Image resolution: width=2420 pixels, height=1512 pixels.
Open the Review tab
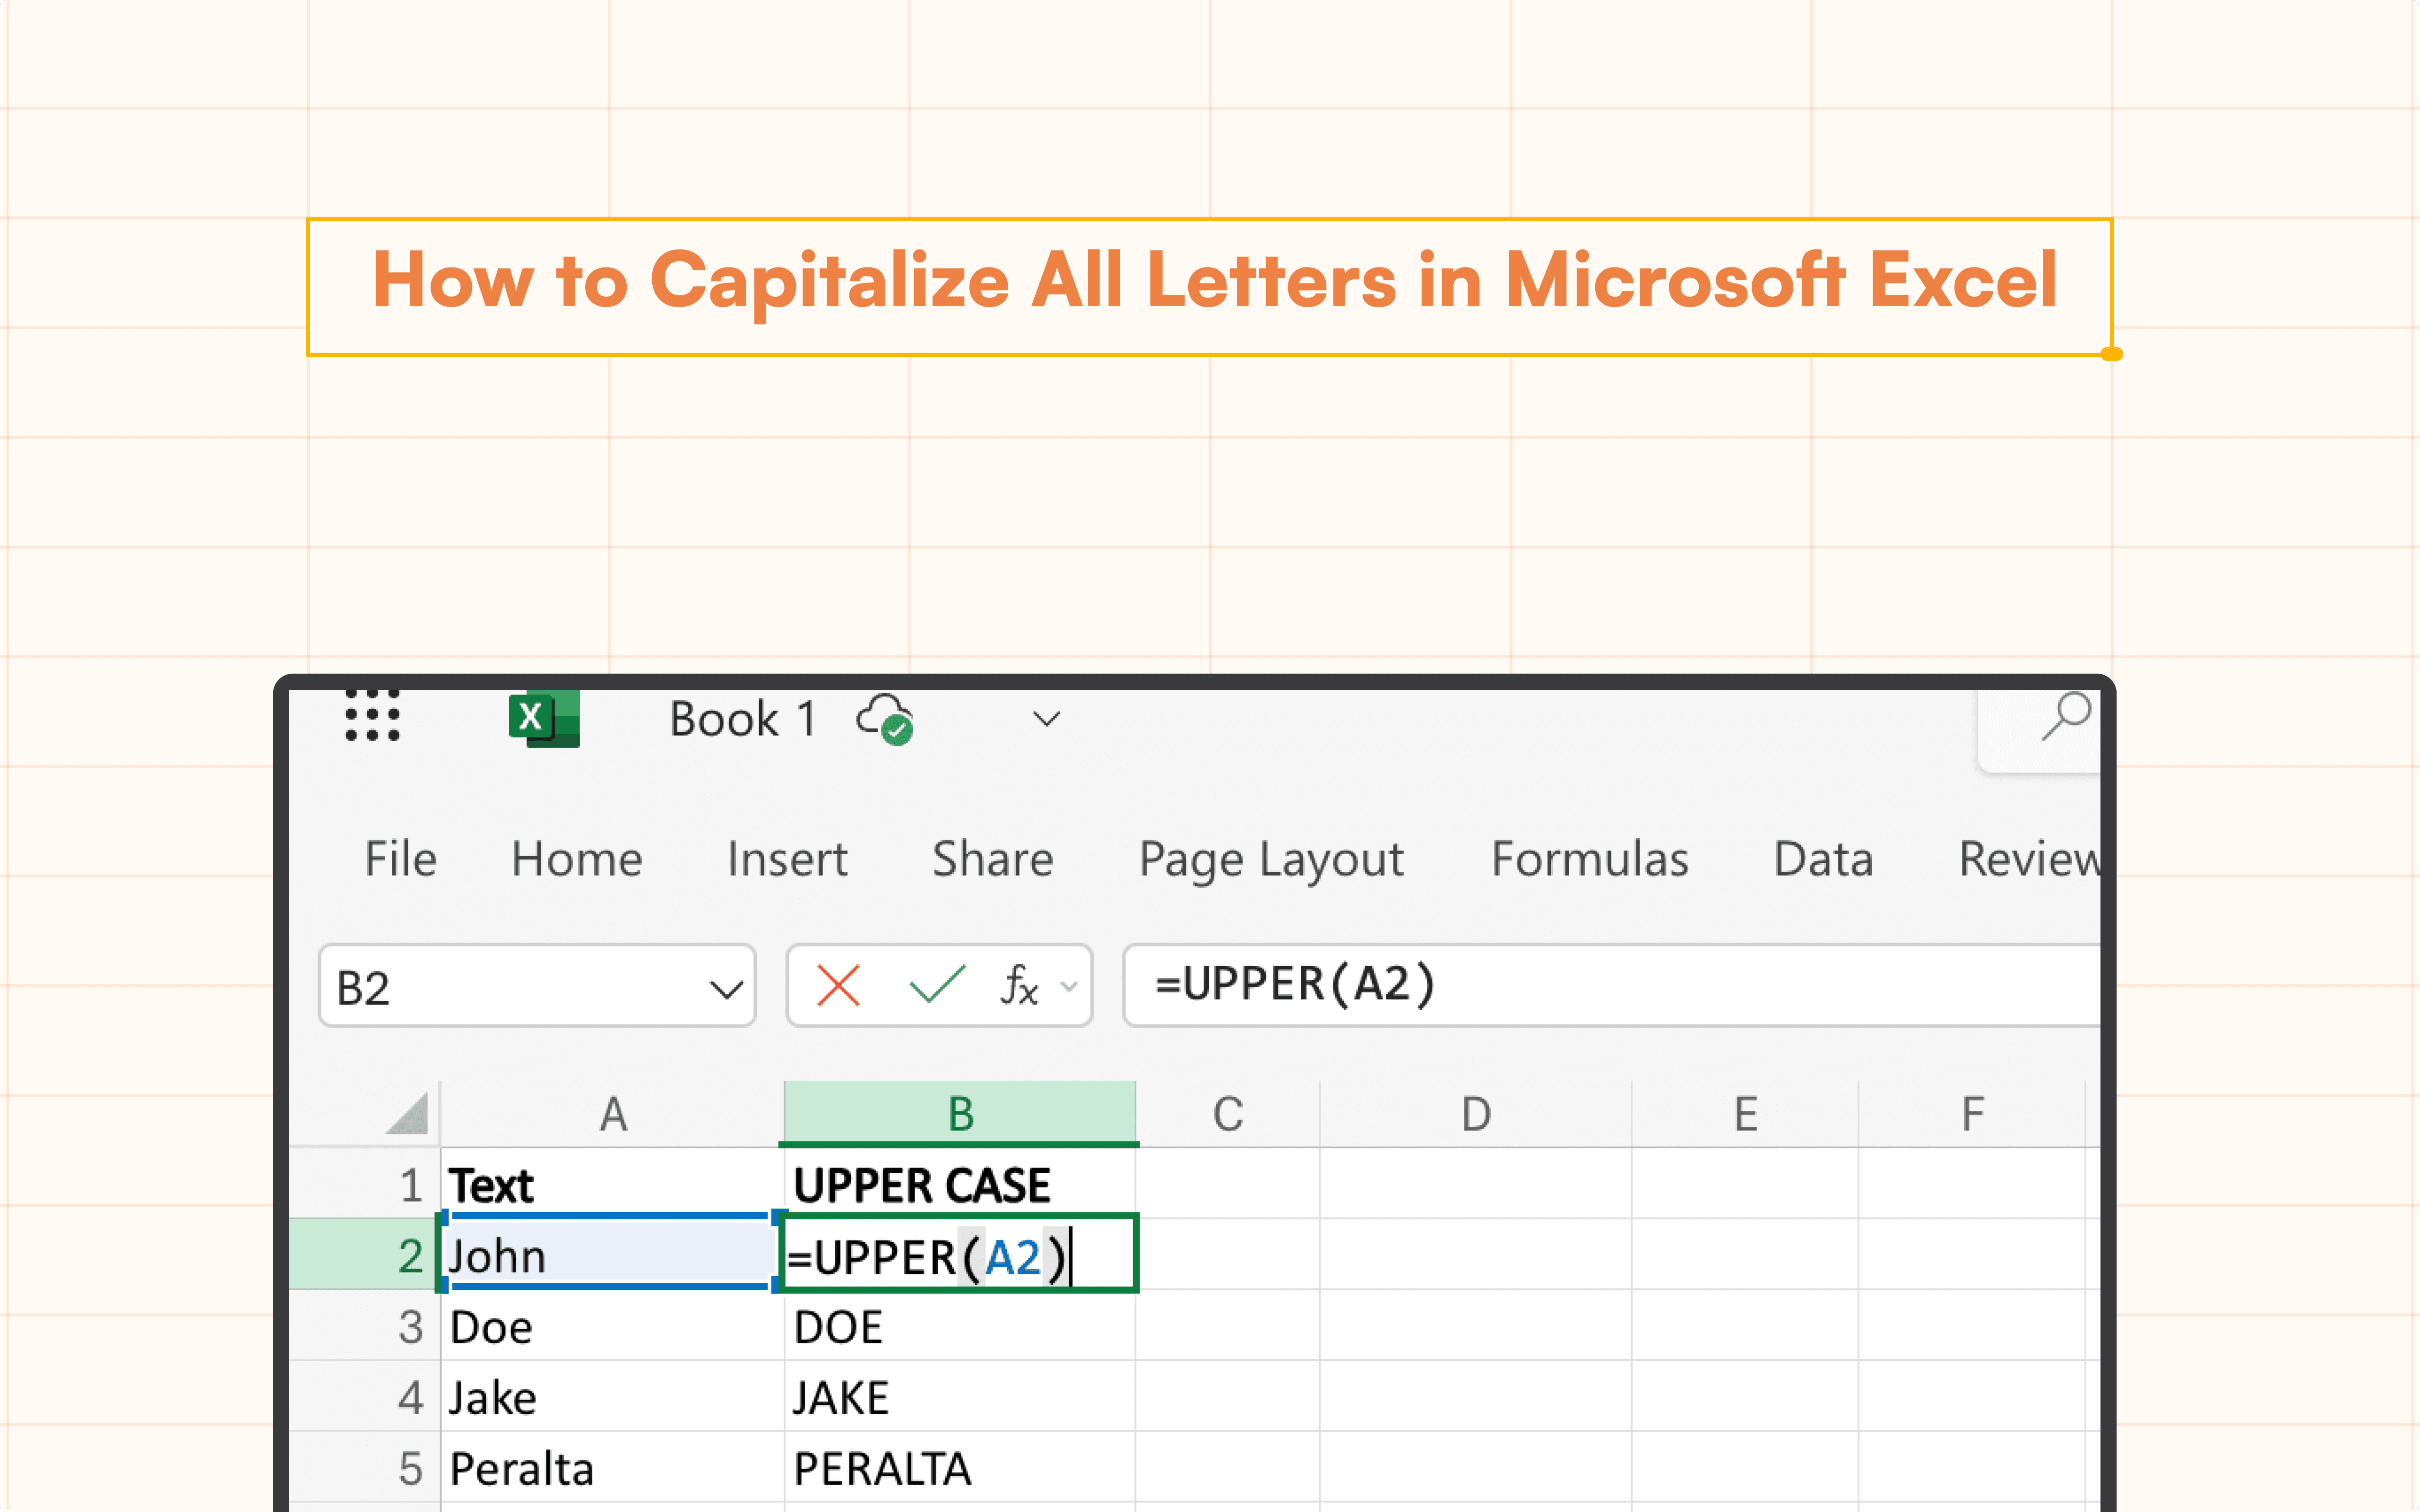click(2029, 859)
